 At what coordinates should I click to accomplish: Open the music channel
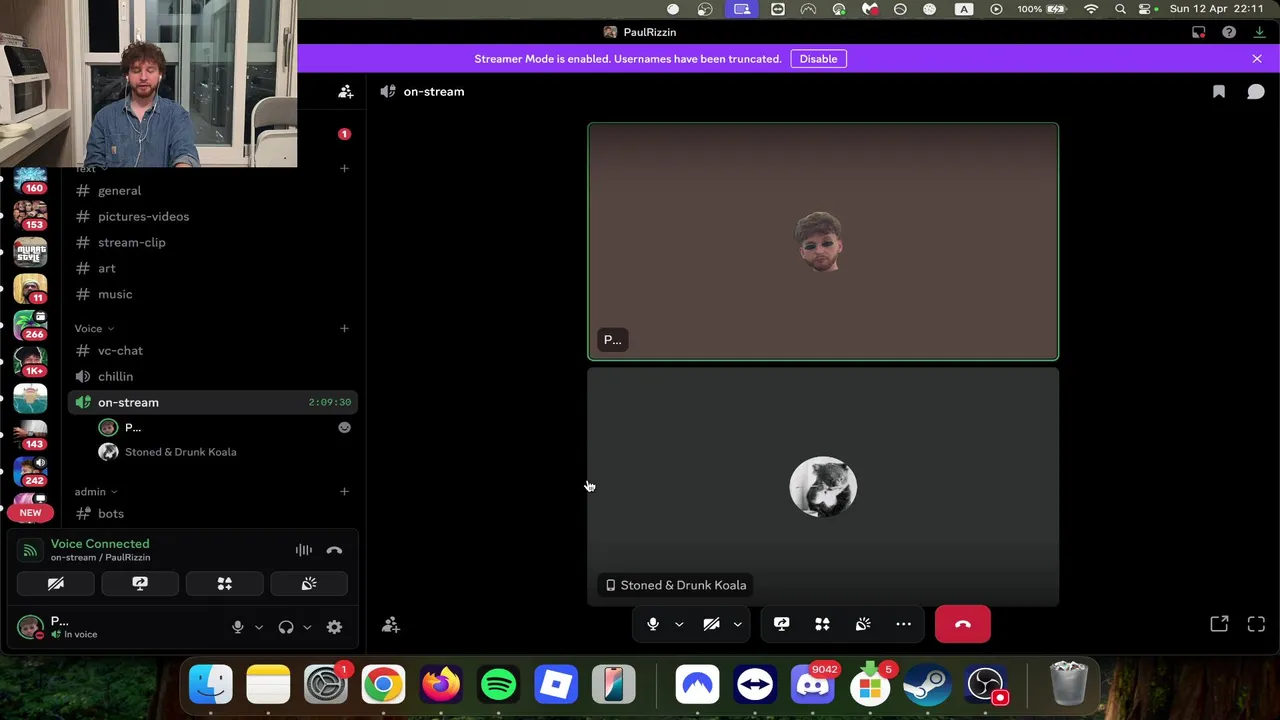(211, 294)
